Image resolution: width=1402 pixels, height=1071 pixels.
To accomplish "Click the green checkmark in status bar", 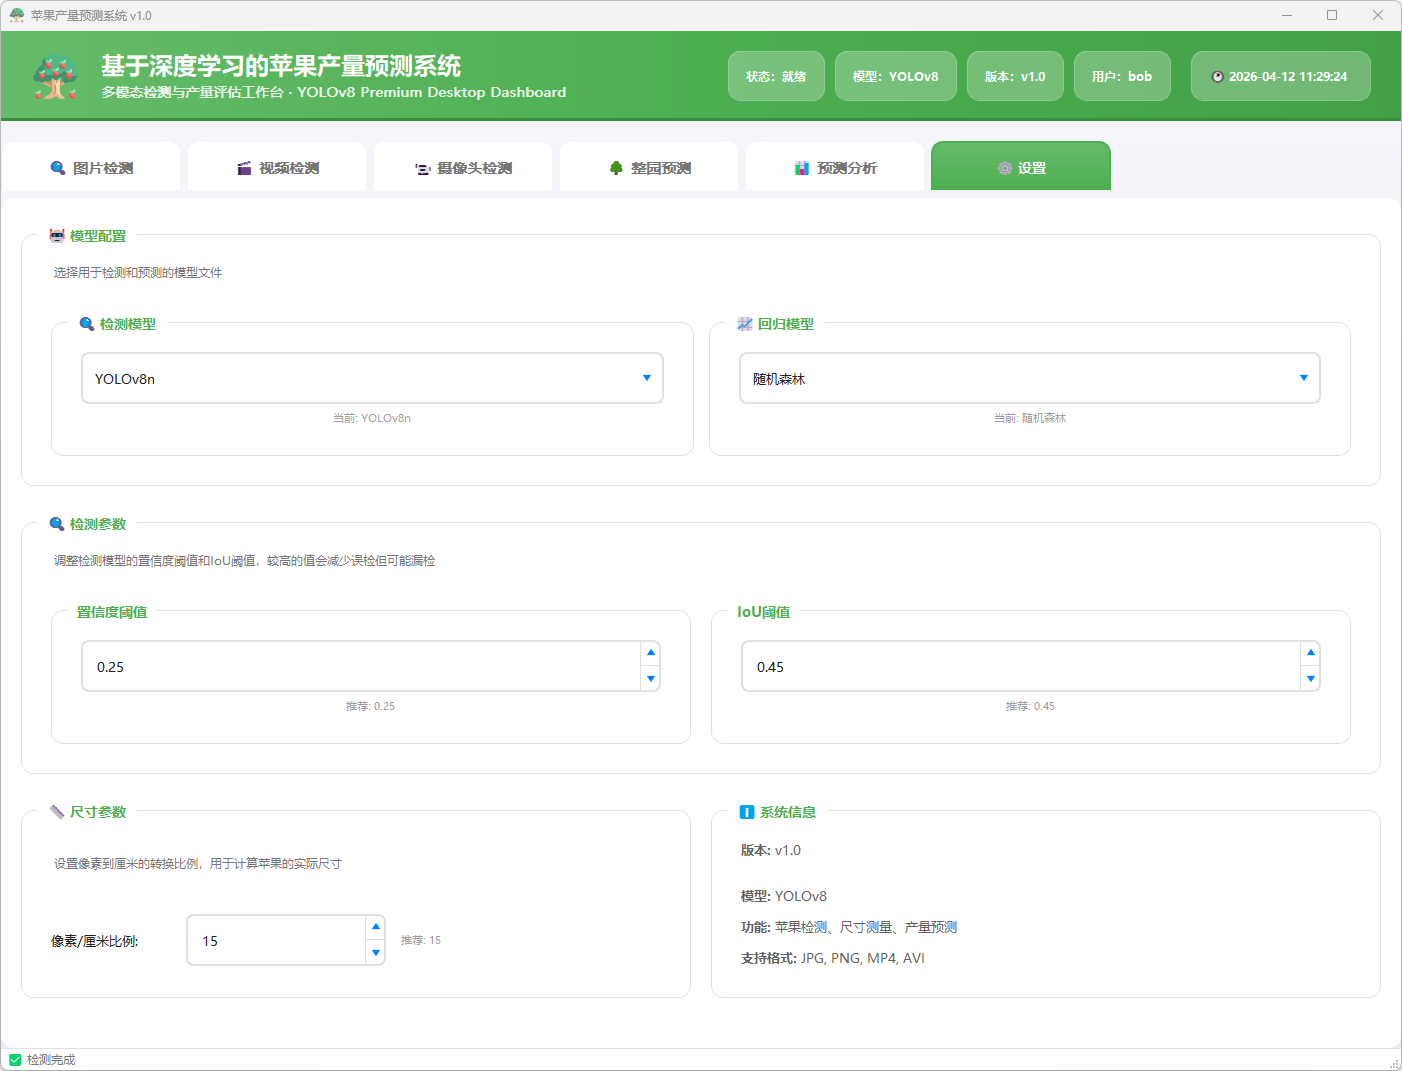I will [15, 1060].
